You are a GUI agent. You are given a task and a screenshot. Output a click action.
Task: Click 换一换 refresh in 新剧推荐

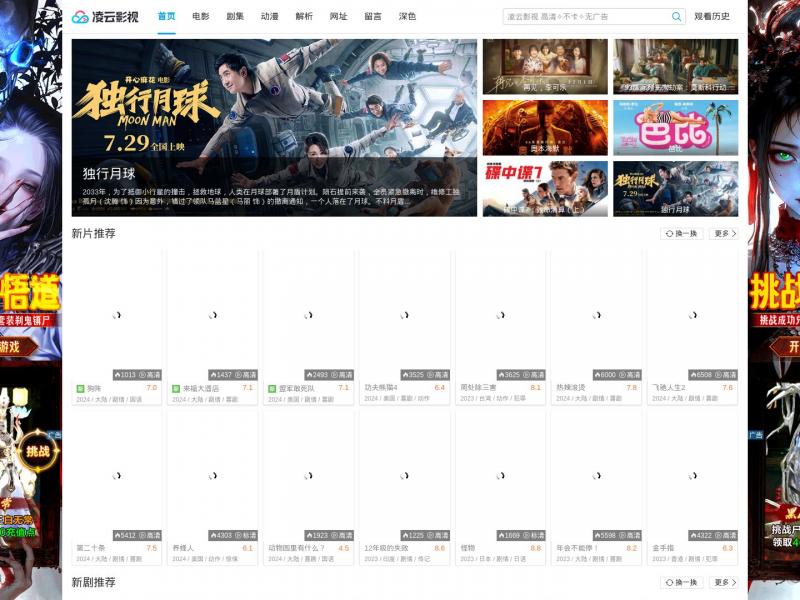[x=682, y=583]
